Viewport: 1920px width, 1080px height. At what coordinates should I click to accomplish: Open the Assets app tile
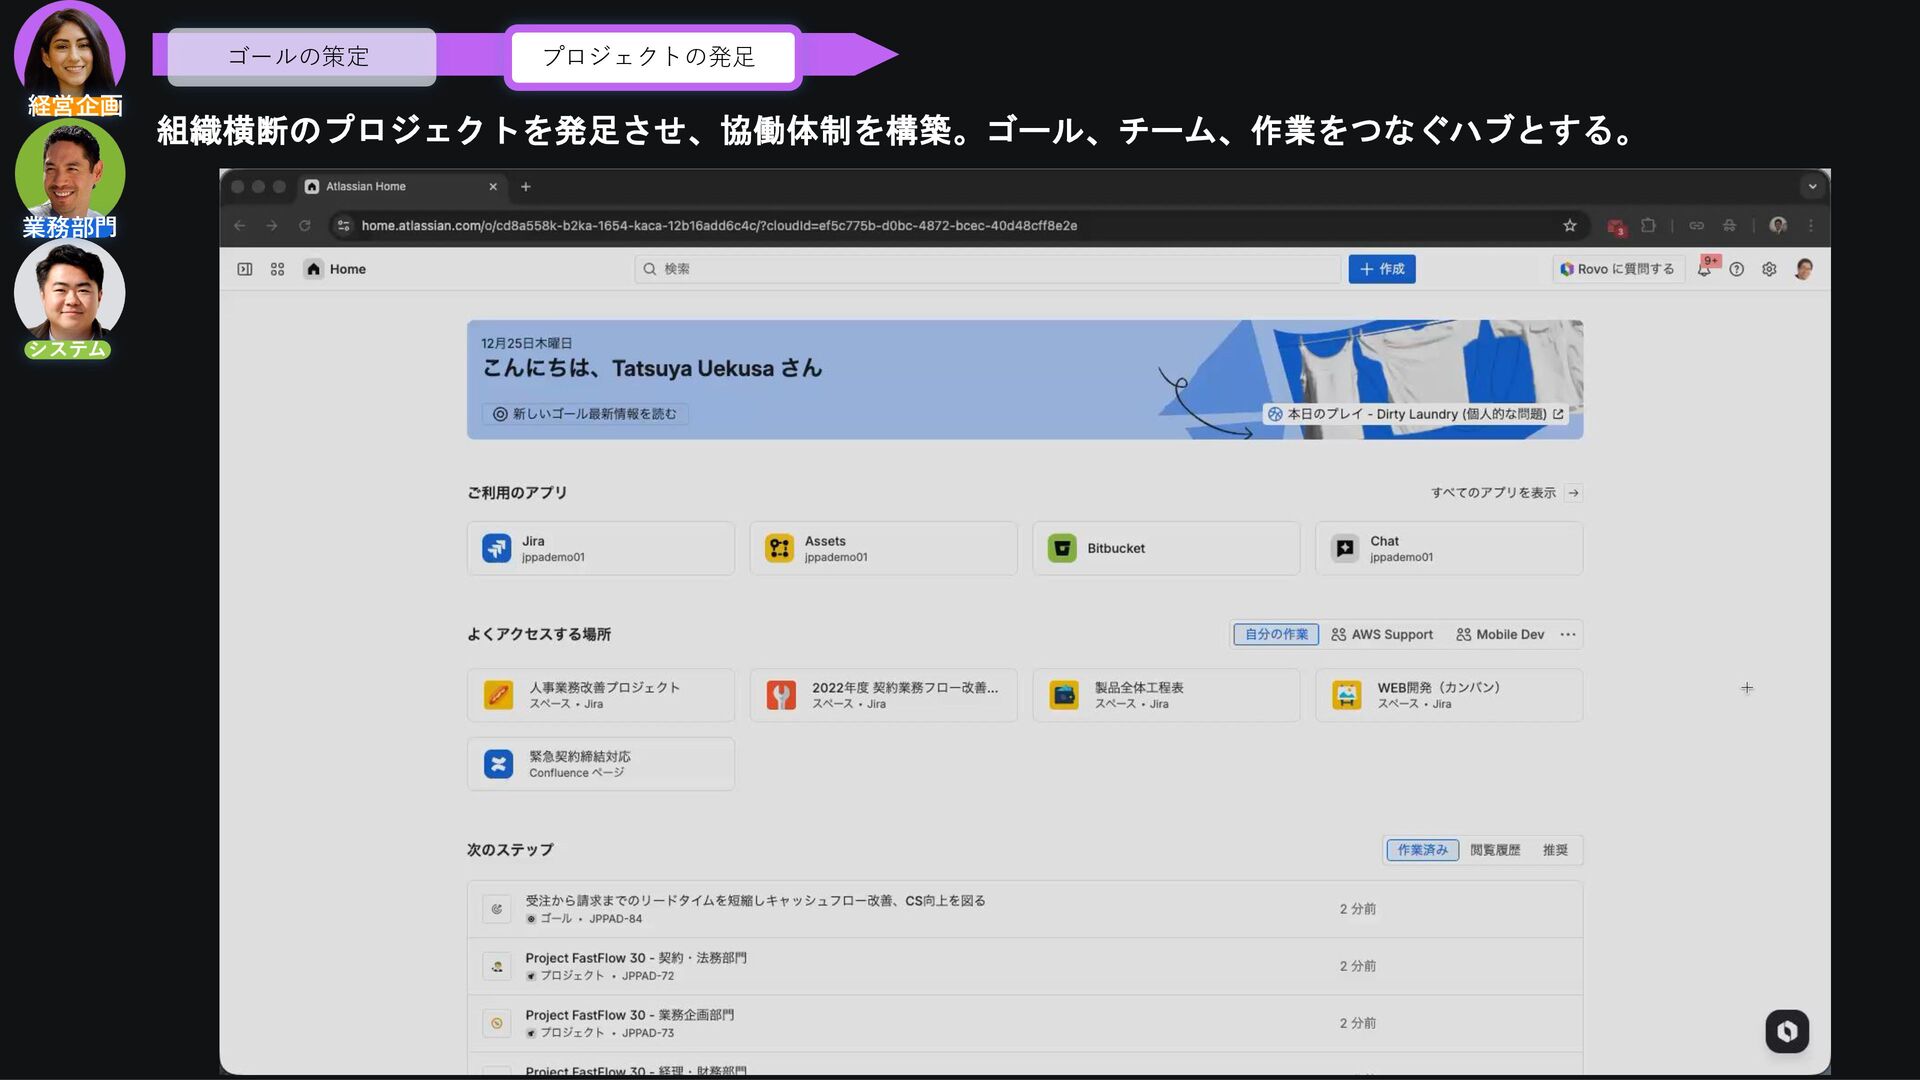pos(883,548)
